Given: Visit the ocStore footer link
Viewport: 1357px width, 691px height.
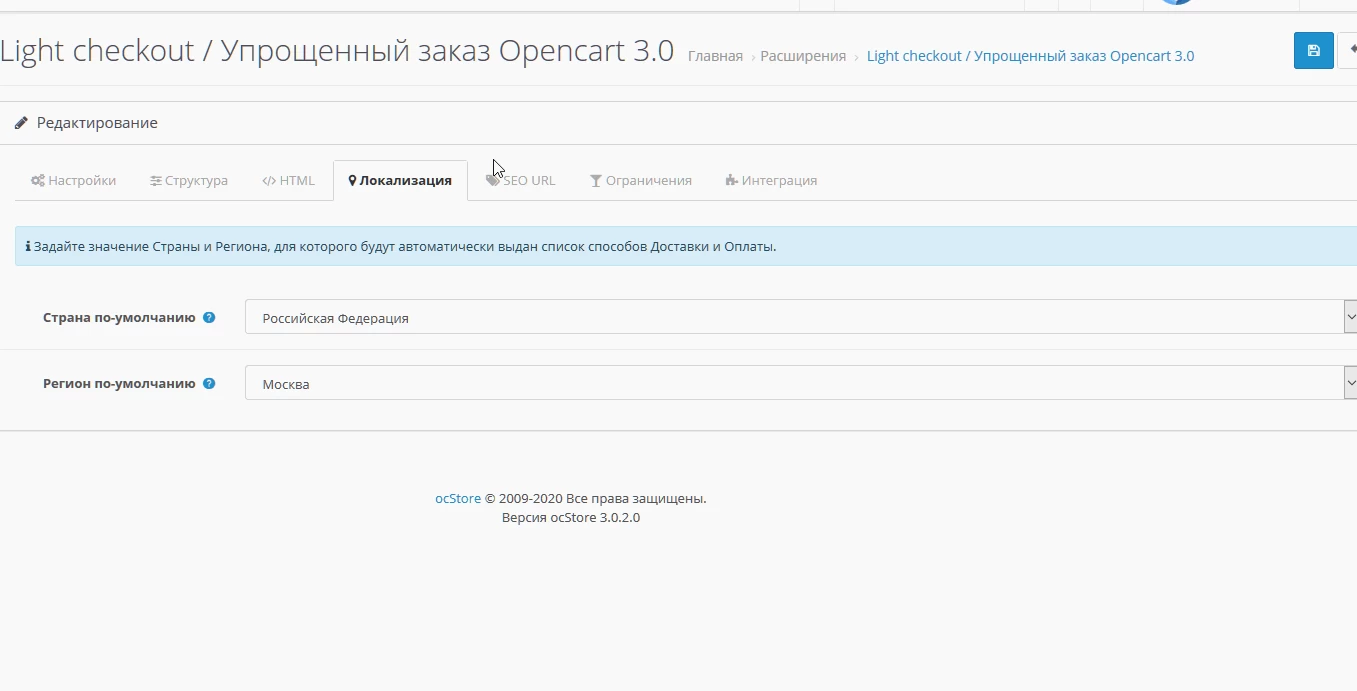Looking at the screenshot, I should tap(458, 498).
